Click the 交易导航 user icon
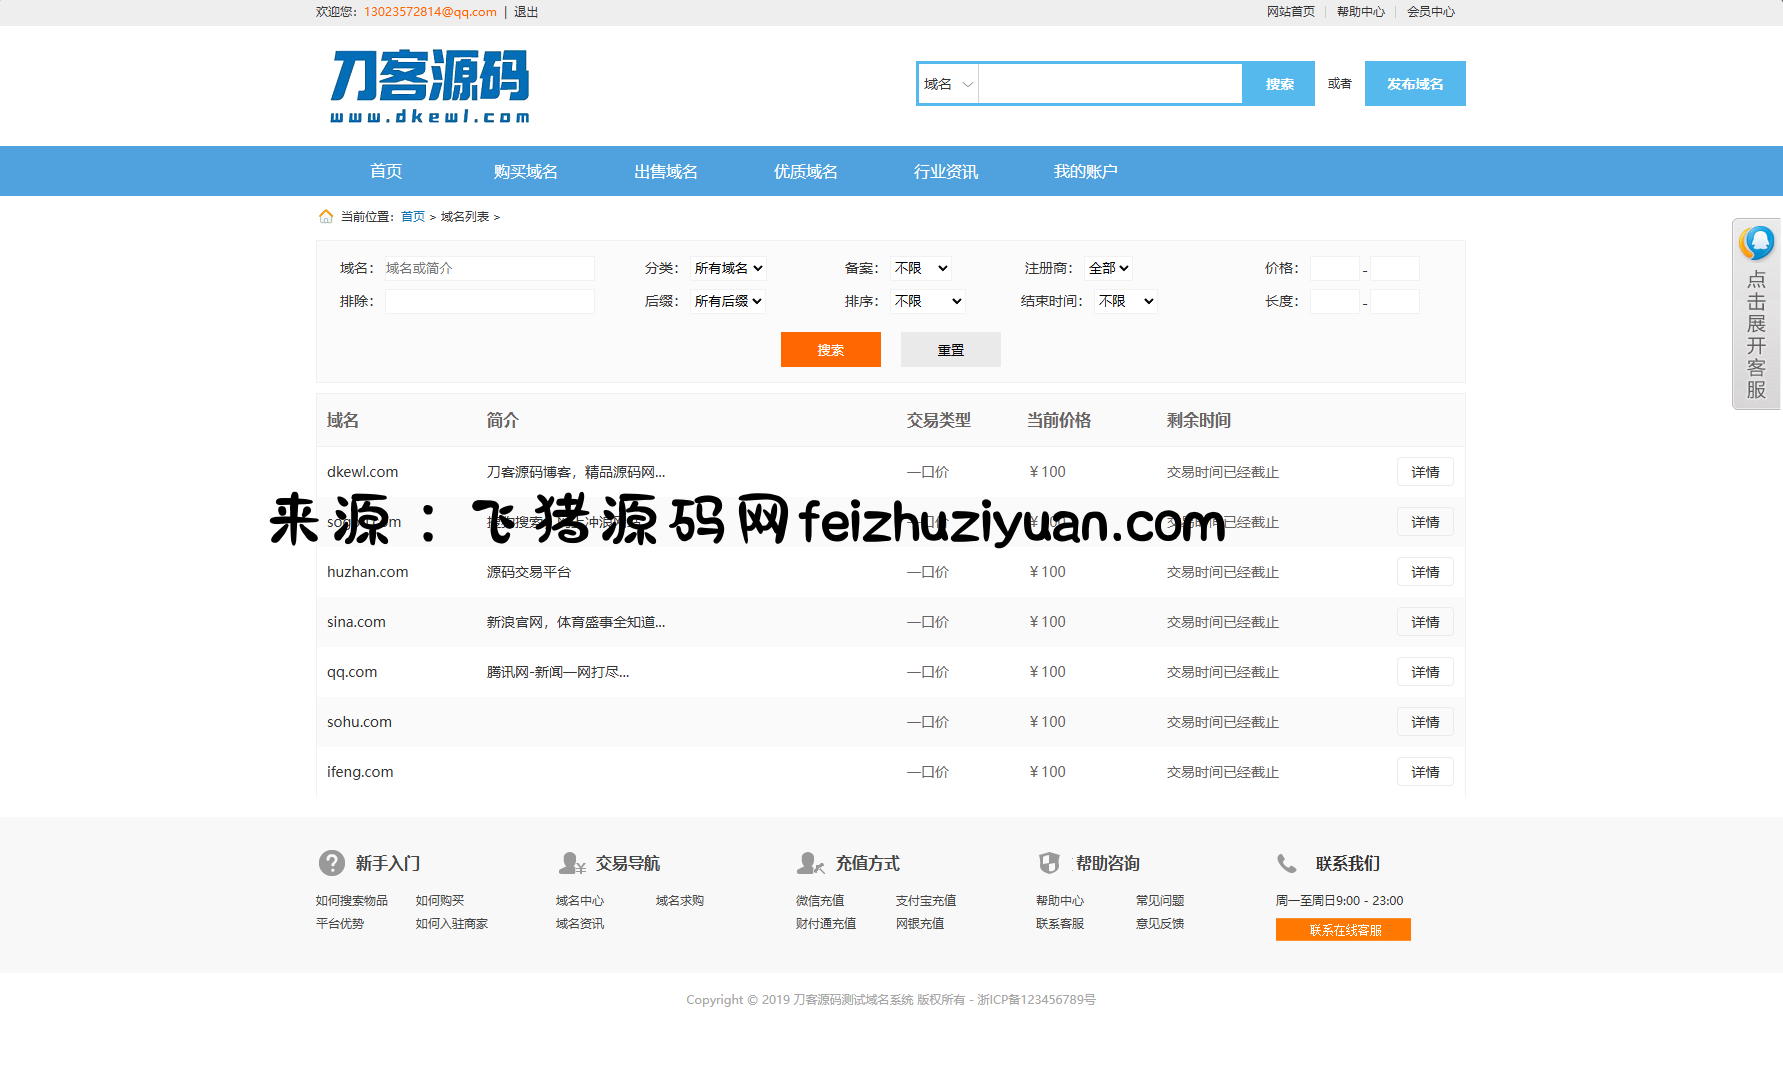The image size is (1783, 1083). coord(572,863)
